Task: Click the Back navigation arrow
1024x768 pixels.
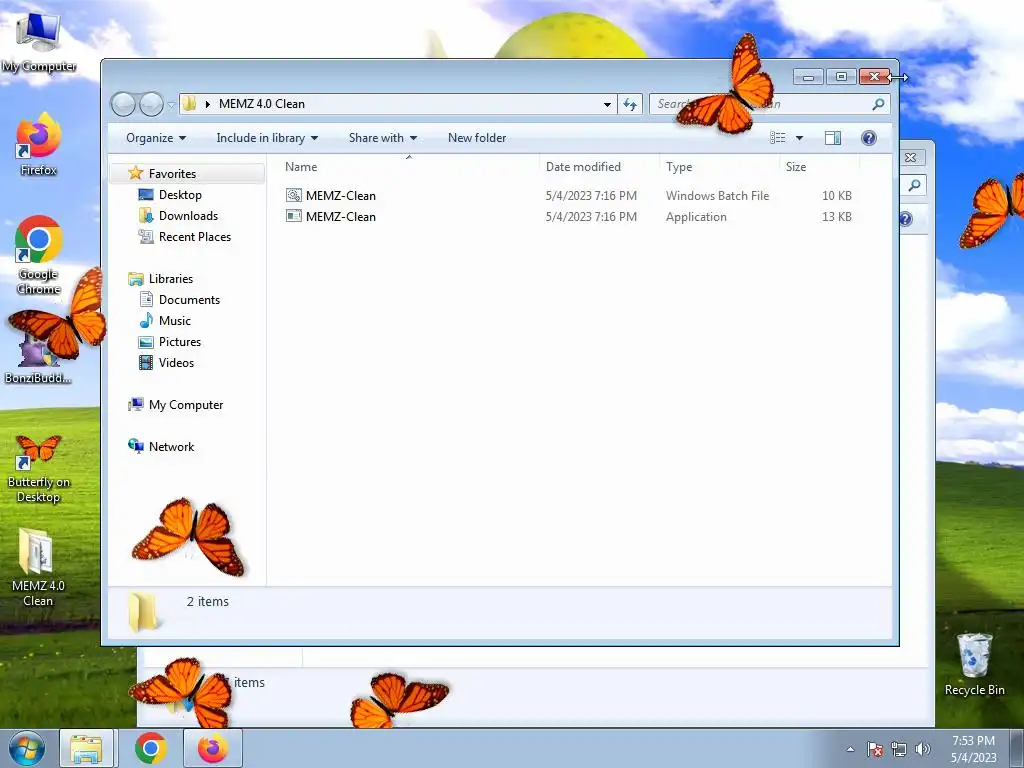Action: 123,104
